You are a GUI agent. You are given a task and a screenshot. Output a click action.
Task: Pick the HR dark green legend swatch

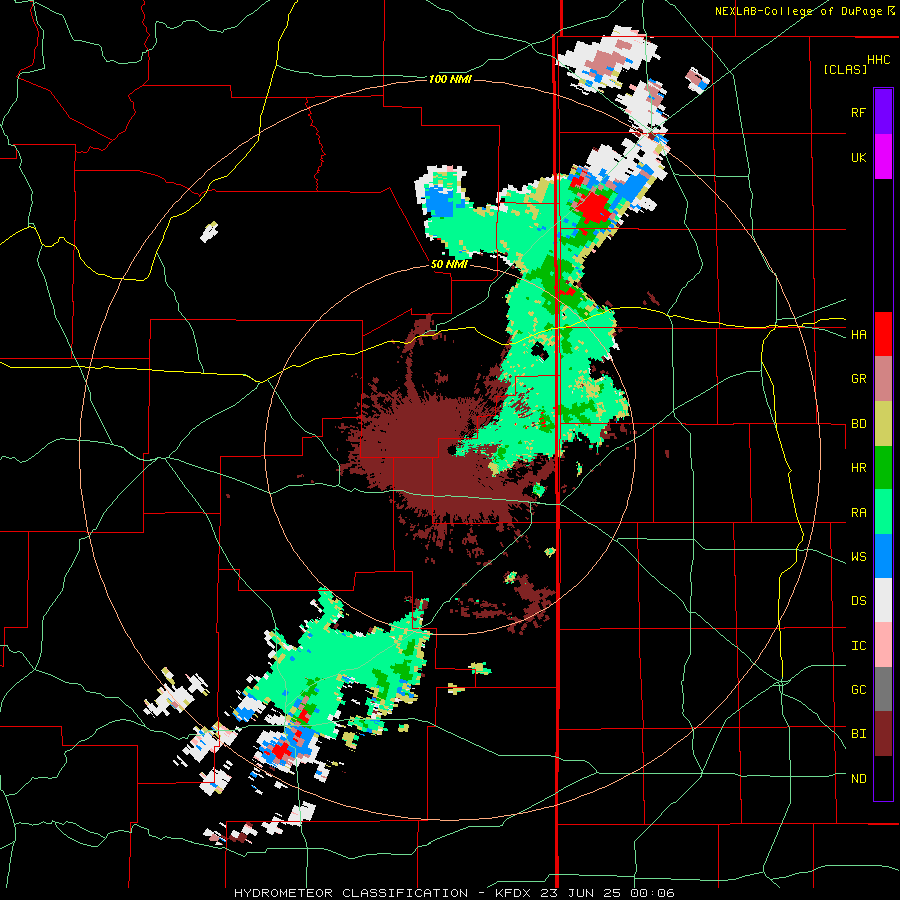[883, 467]
